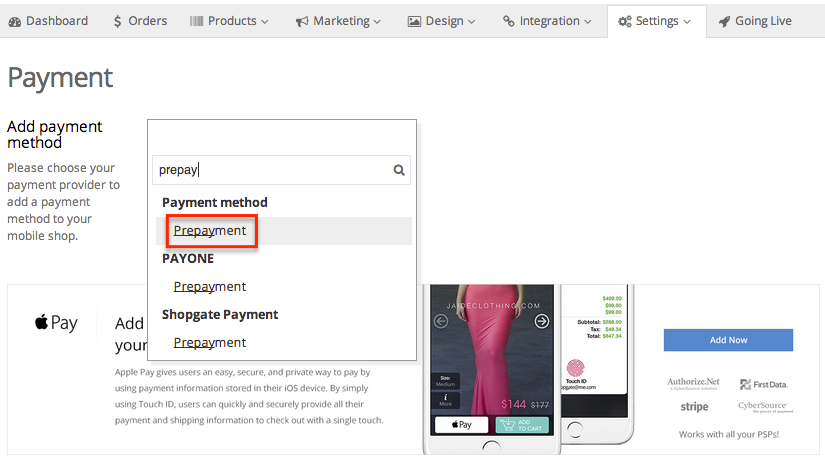825x460 pixels.
Task: Click the Apple Pay logo
Action: [56, 323]
